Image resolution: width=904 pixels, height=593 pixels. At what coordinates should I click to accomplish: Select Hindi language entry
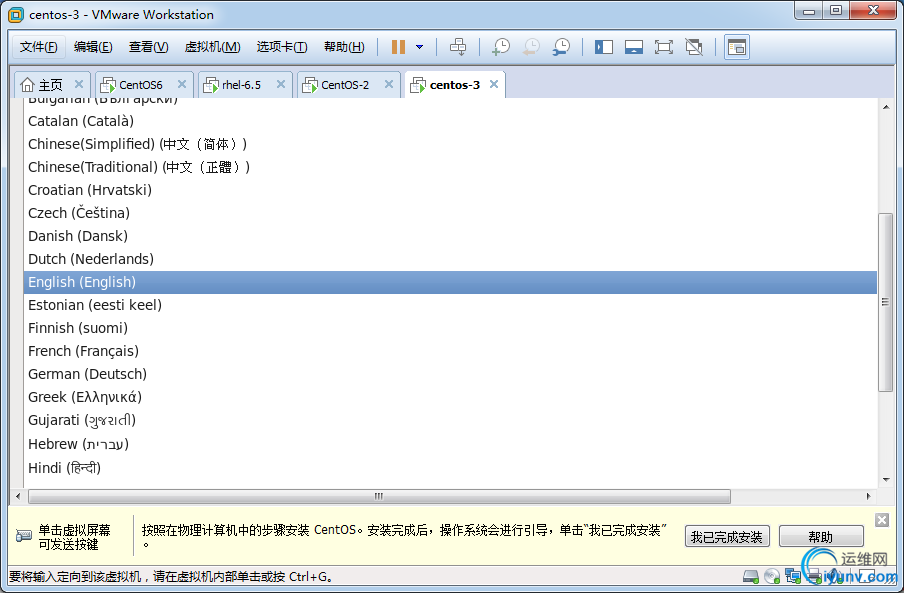click(x=450, y=468)
